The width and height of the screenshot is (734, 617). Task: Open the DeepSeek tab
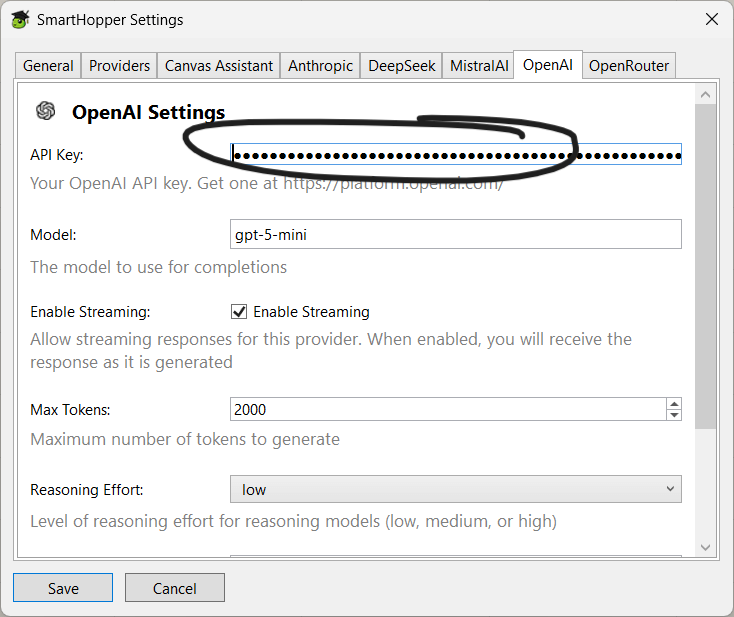pyautogui.click(x=402, y=66)
